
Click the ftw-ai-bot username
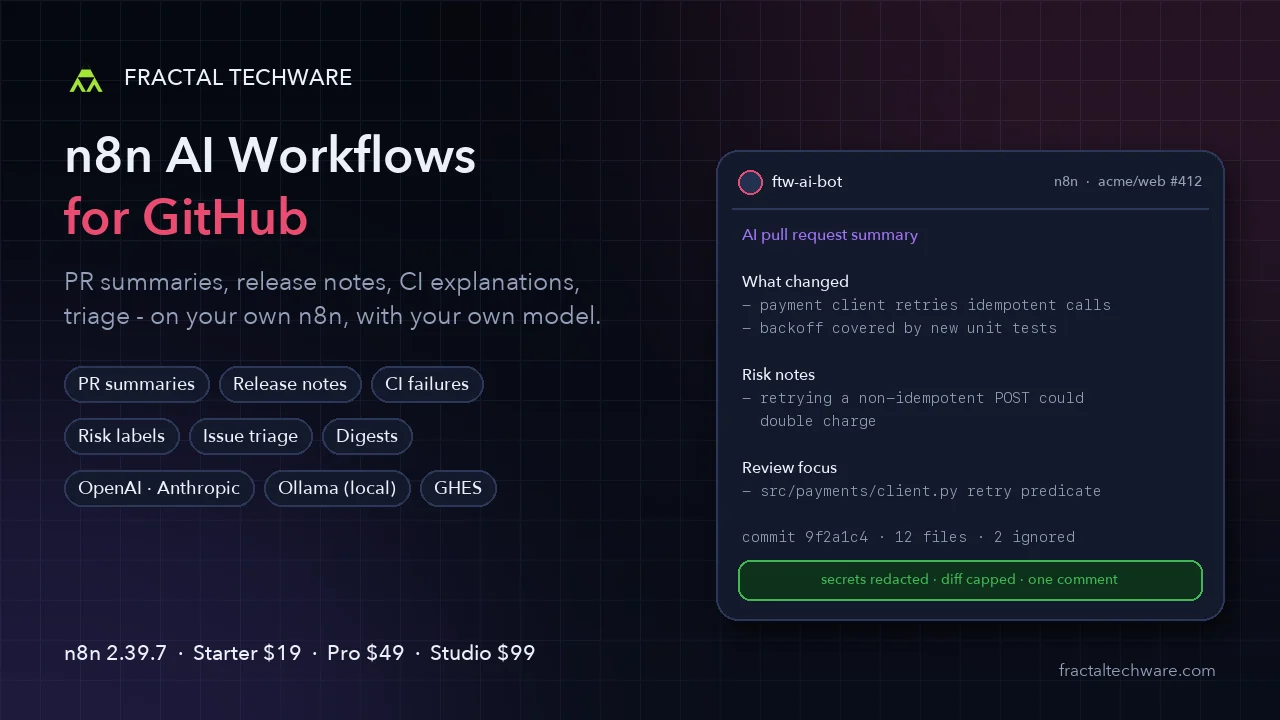[x=807, y=182]
